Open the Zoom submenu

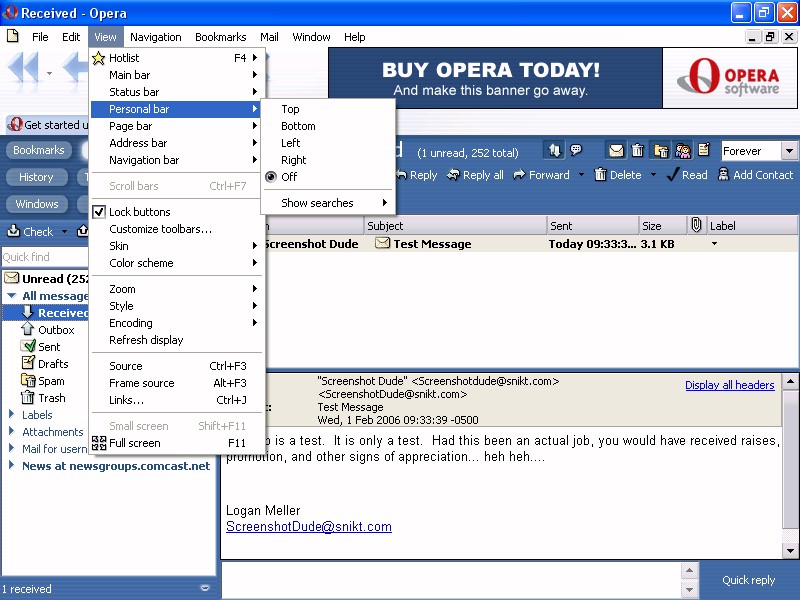tap(176, 289)
